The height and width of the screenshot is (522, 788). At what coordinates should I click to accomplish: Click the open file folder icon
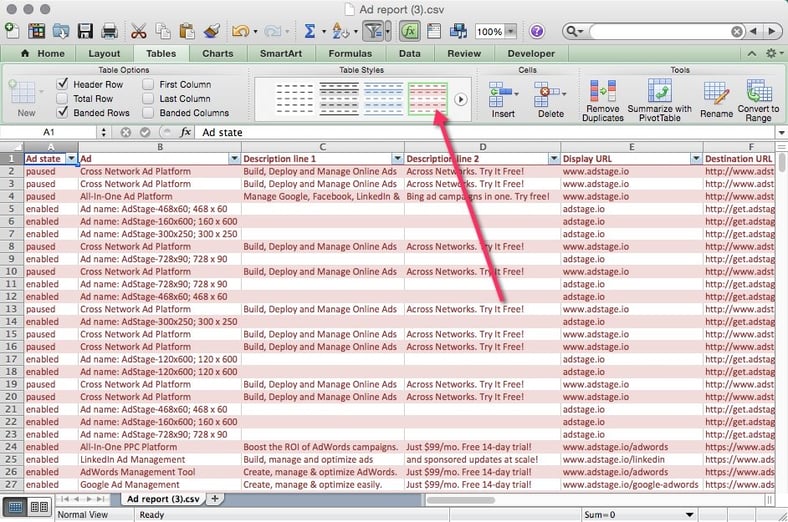click(x=61, y=31)
